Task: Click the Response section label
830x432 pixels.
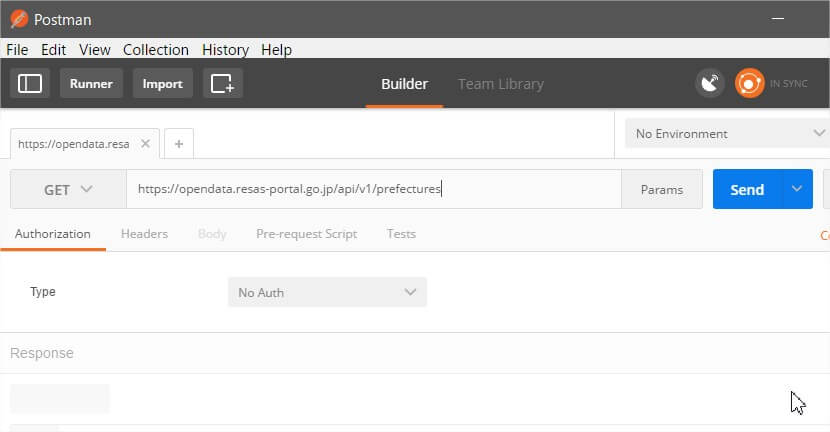Action: tap(42, 353)
